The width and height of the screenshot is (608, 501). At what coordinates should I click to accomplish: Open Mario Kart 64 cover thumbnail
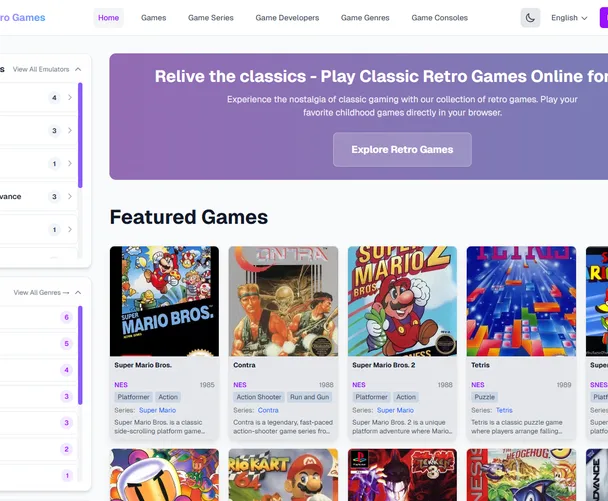(283, 475)
